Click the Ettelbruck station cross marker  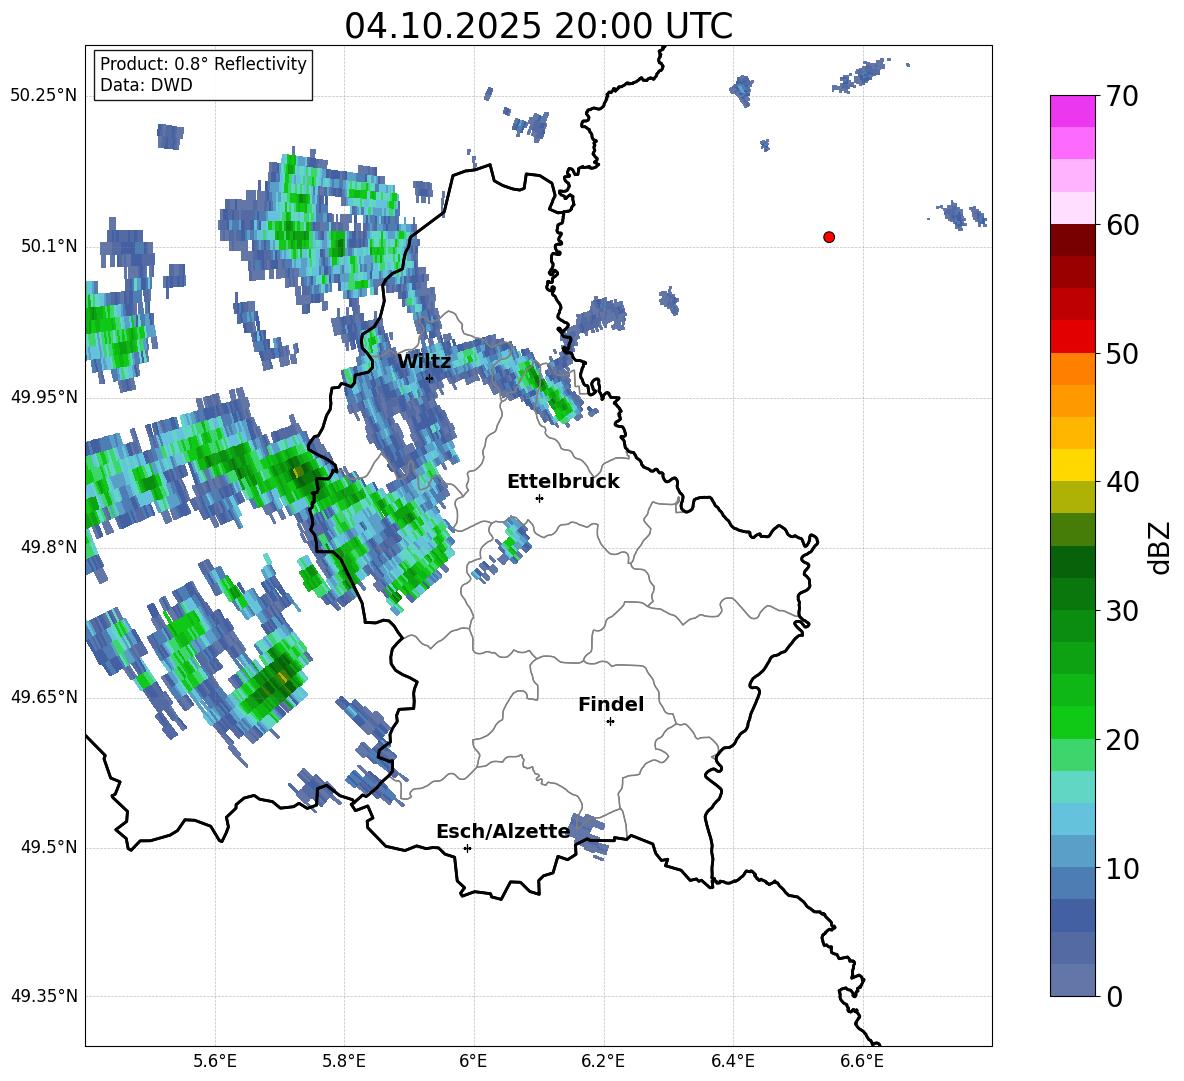coord(539,498)
